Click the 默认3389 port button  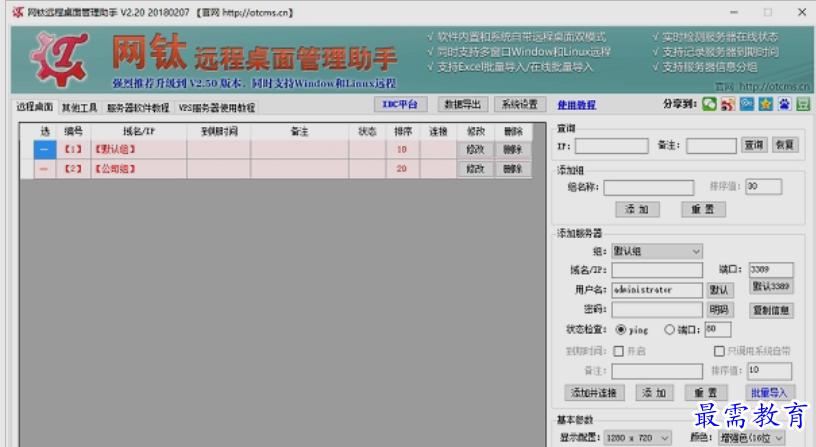coord(771,286)
